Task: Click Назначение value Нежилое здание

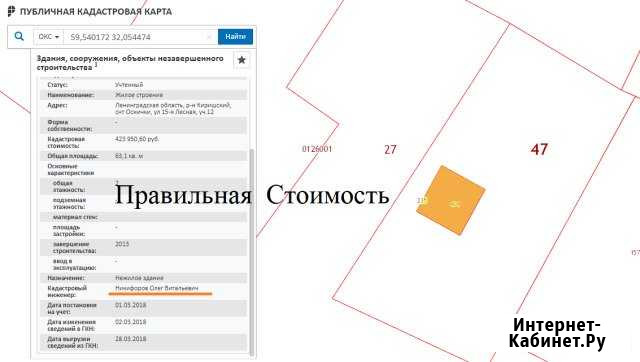Action: click(x=139, y=278)
